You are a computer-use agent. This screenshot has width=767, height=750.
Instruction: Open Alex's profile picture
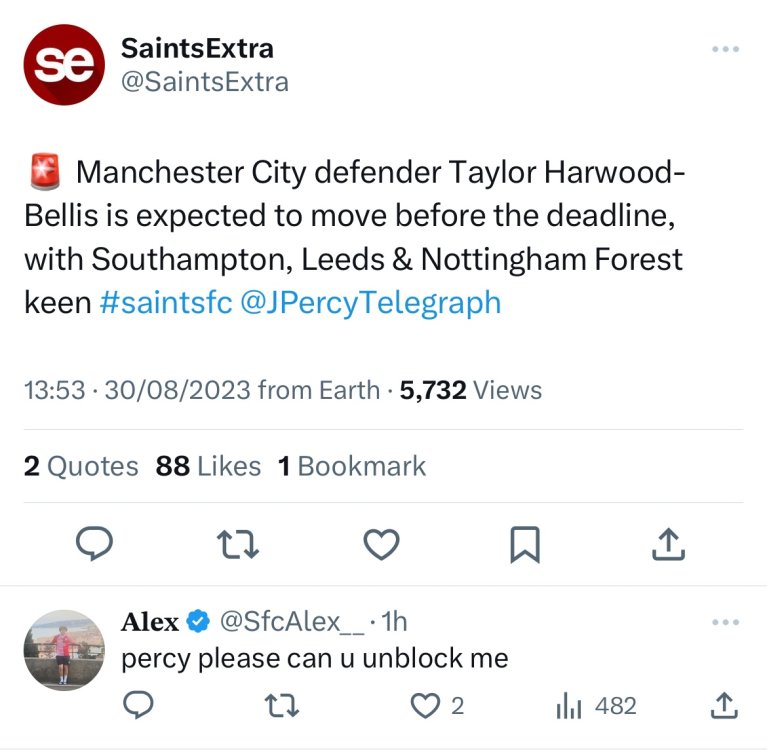click(x=64, y=650)
